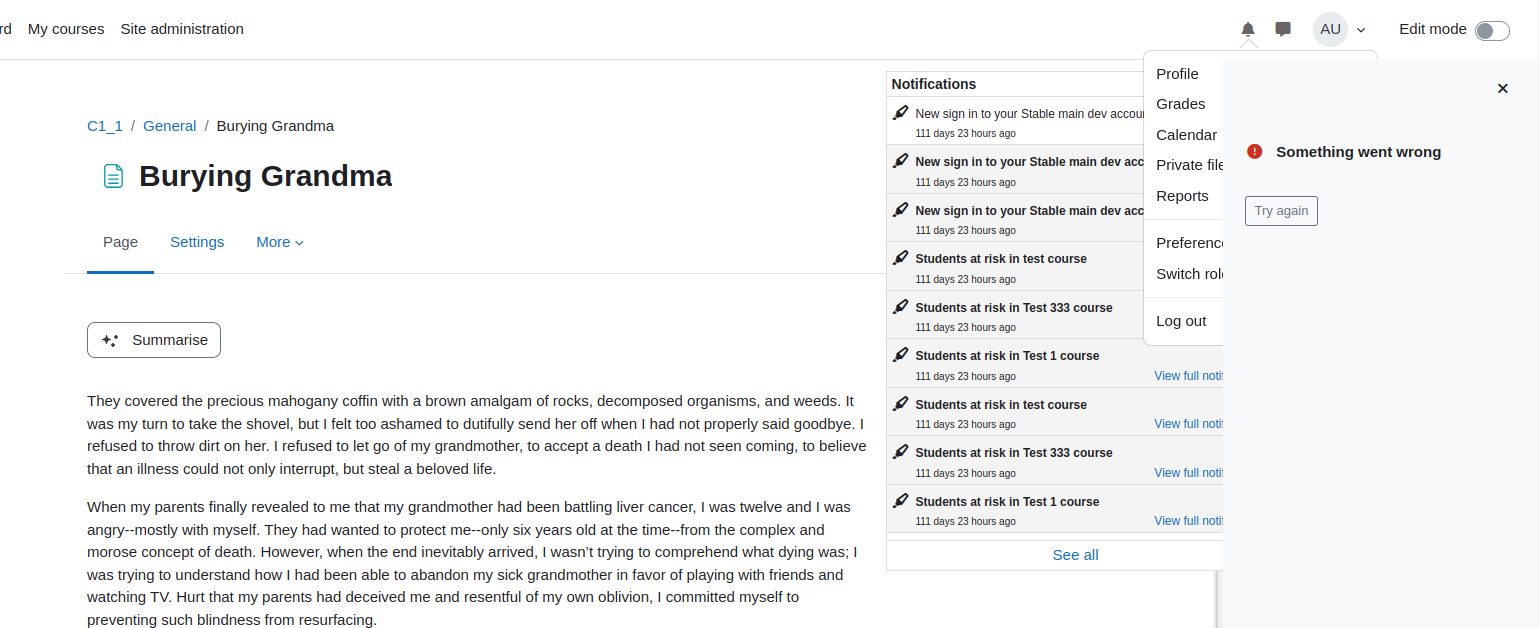
Task: Select the Page tab
Action: click(120, 242)
